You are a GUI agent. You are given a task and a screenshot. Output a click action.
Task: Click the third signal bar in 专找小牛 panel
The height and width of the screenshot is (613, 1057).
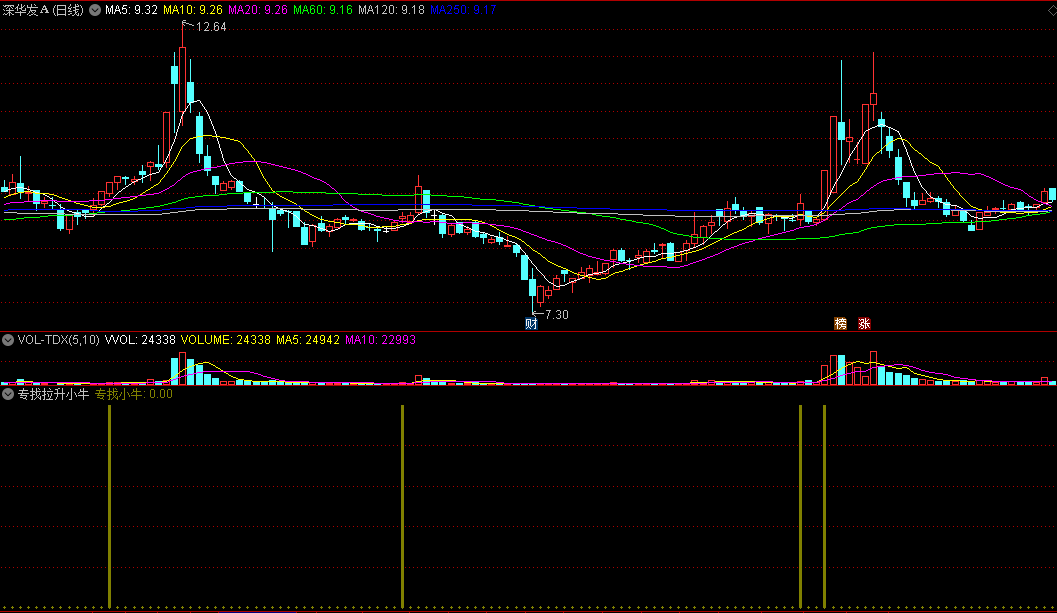tap(800, 506)
